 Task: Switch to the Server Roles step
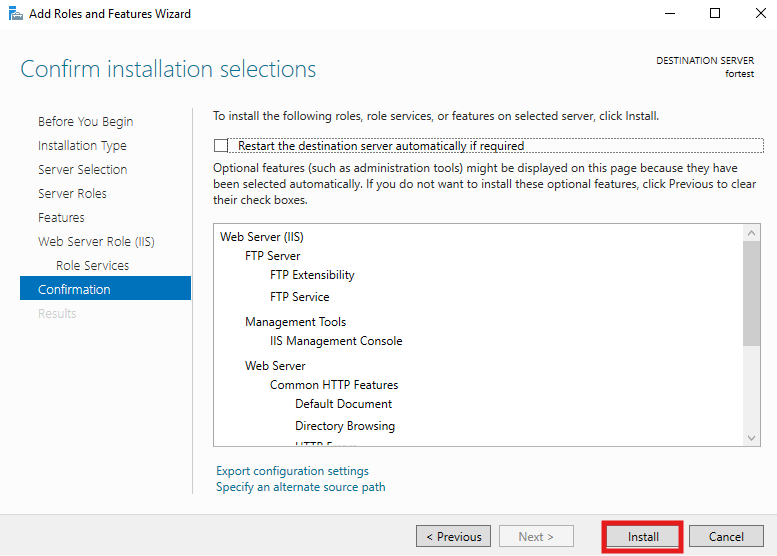[x=72, y=193]
